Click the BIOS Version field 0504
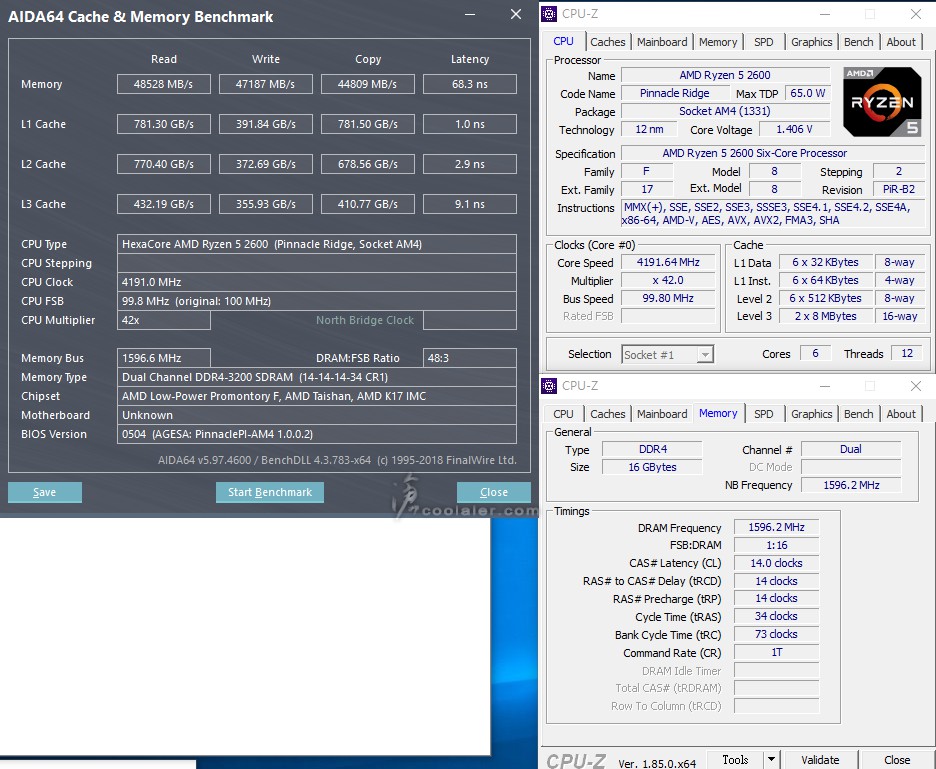Image resolution: width=936 pixels, height=769 pixels. click(x=317, y=434)
